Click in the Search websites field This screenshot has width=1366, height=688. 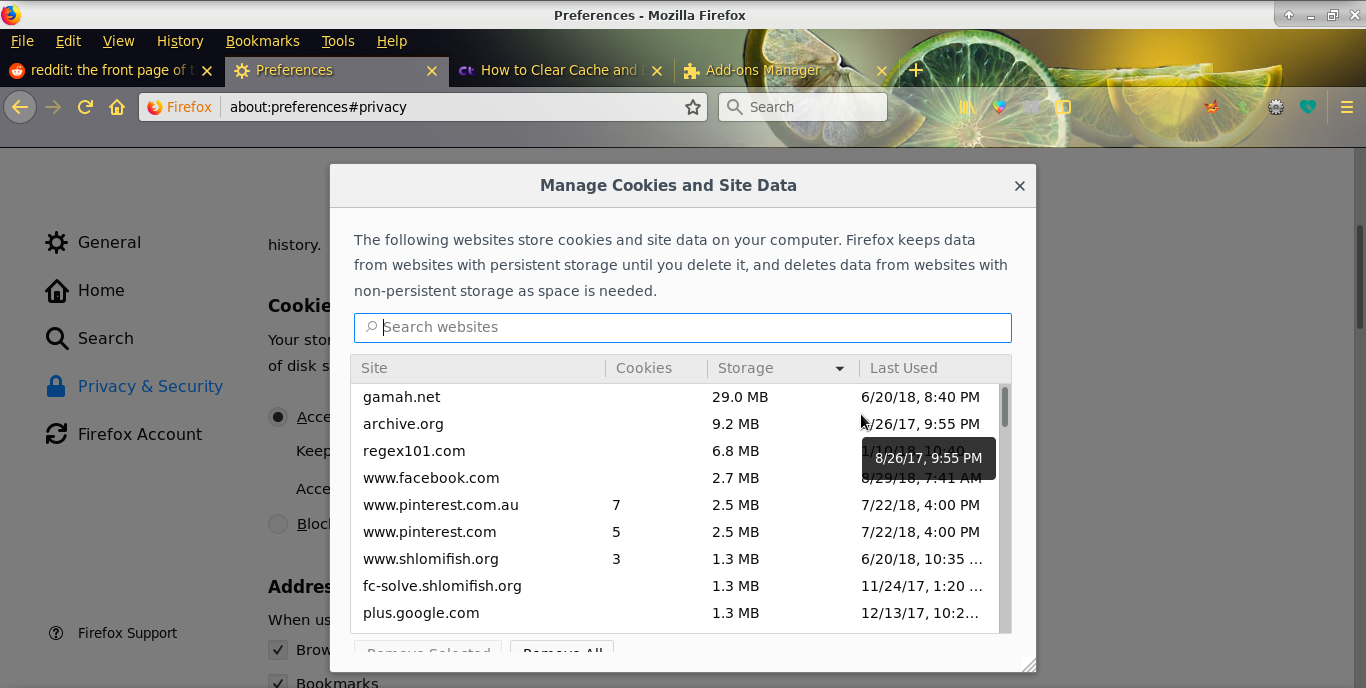pyautogui.click(x=683, y=327)
